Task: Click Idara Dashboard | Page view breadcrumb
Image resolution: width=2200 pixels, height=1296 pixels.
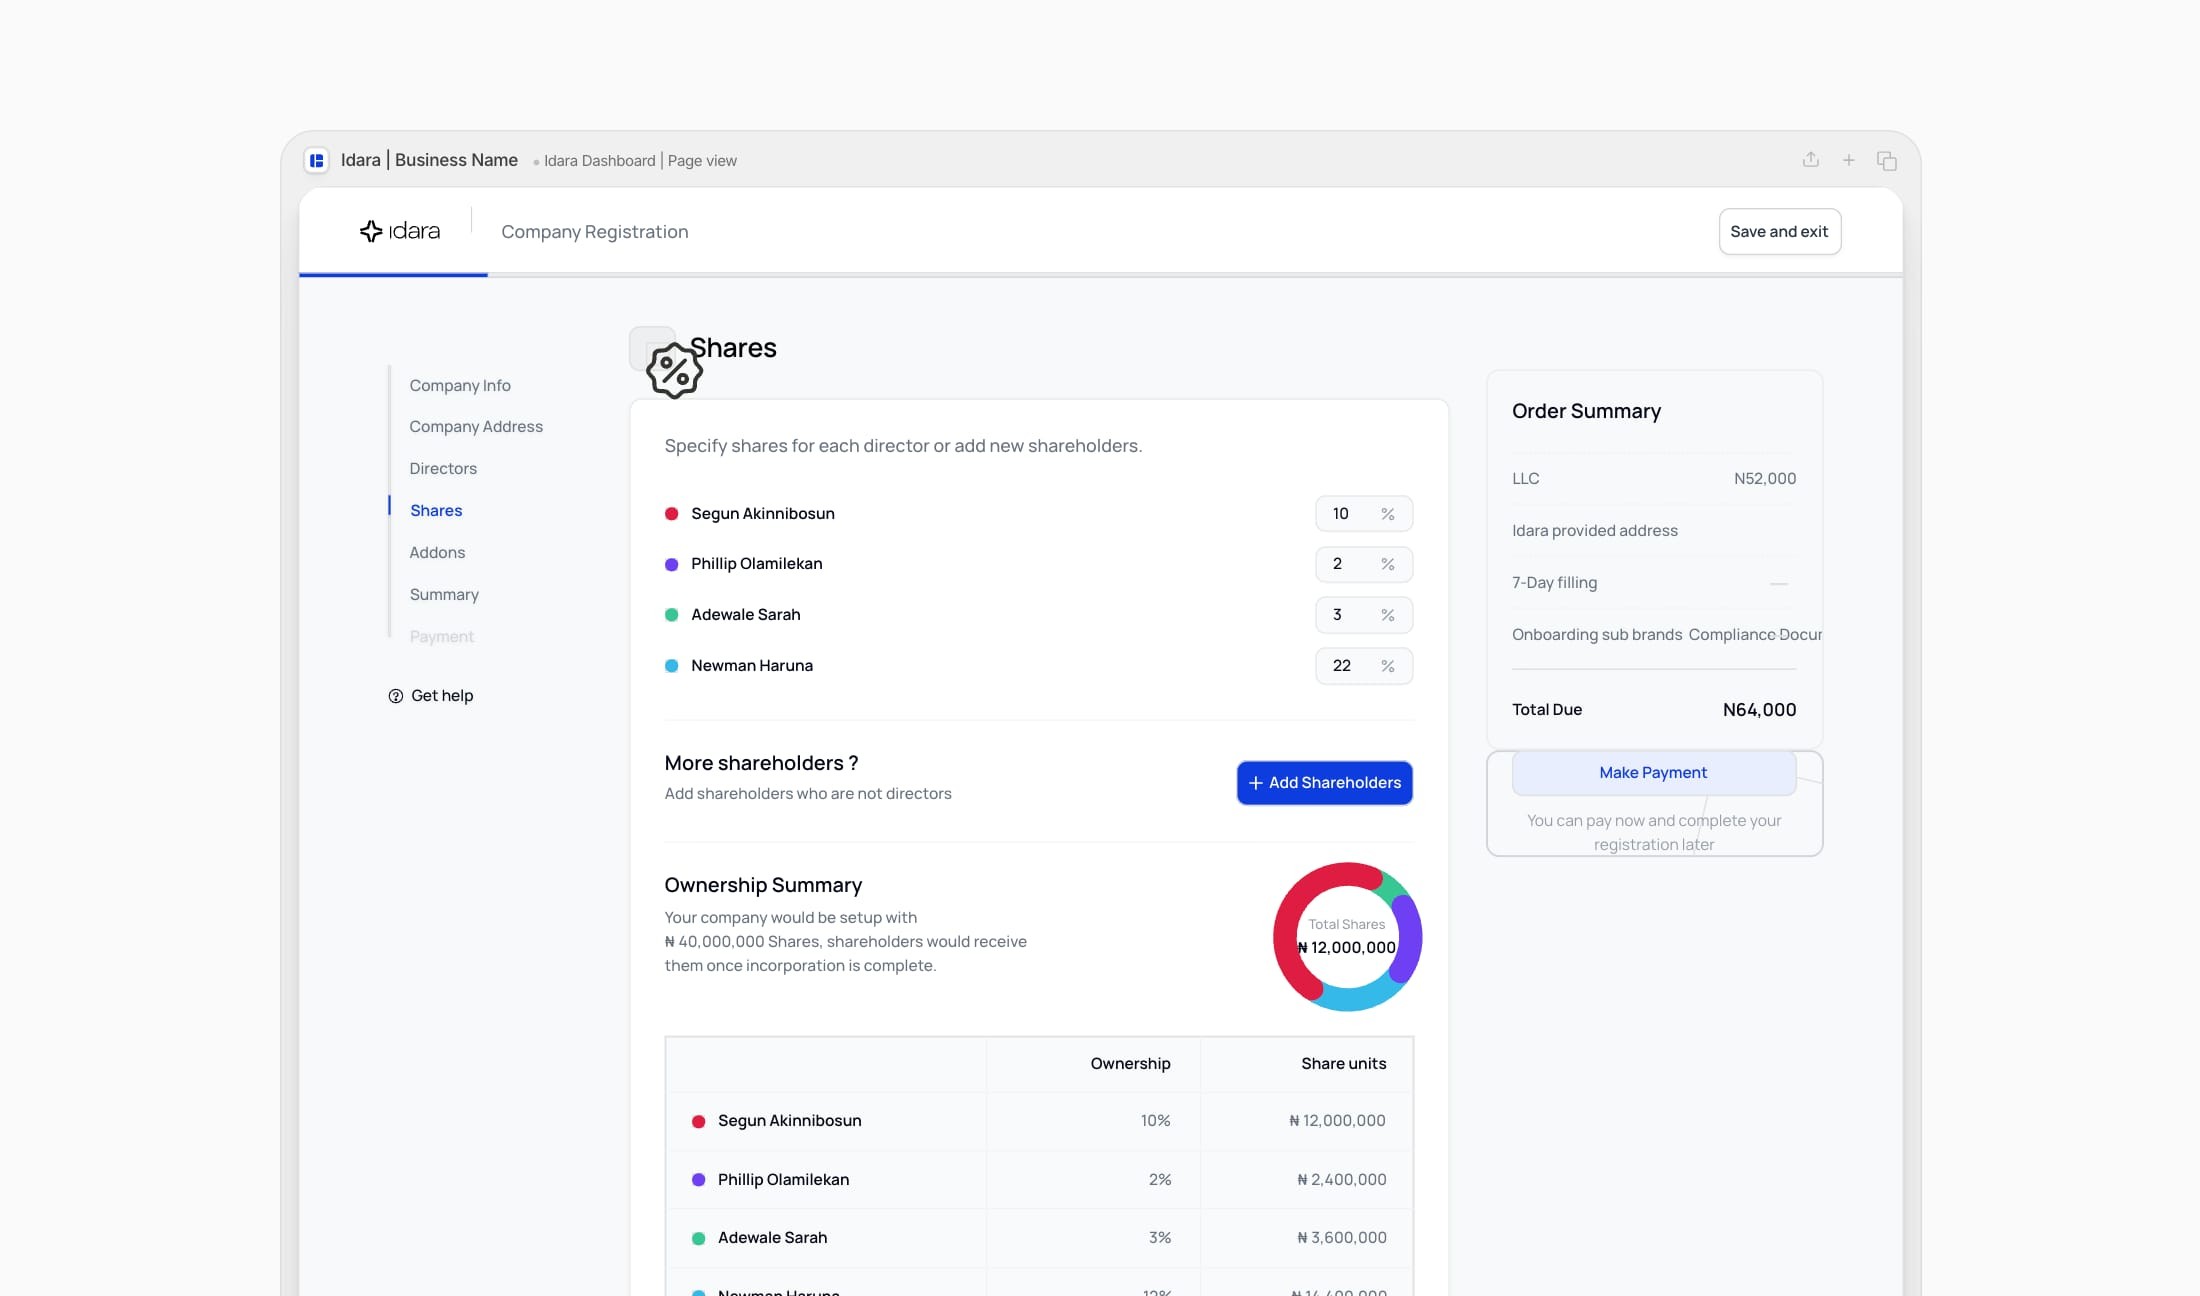Action: pos(640,161)
